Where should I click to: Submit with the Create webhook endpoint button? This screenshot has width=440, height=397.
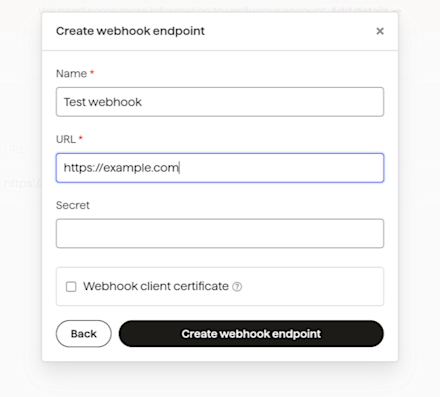click(x=251, y=334)
